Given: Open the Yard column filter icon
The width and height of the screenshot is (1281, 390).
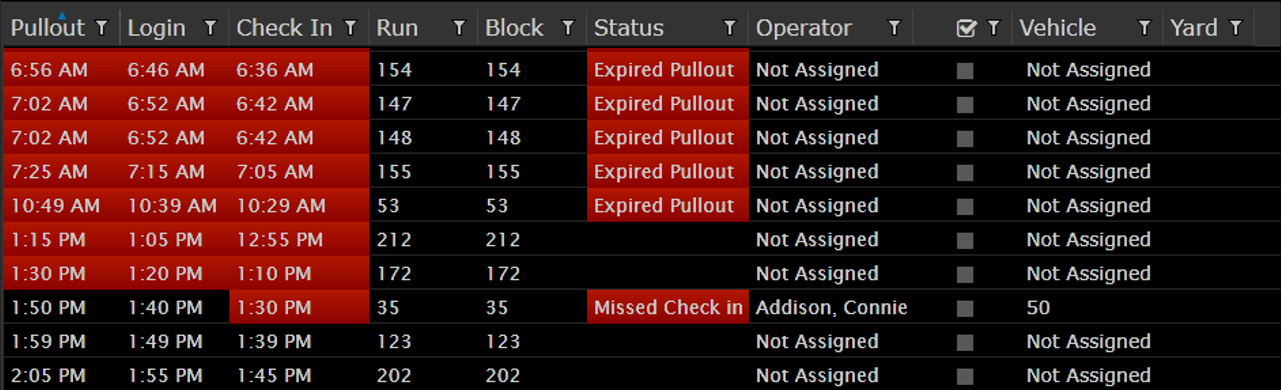Looking at the screenshot, I should (1236, 29).
